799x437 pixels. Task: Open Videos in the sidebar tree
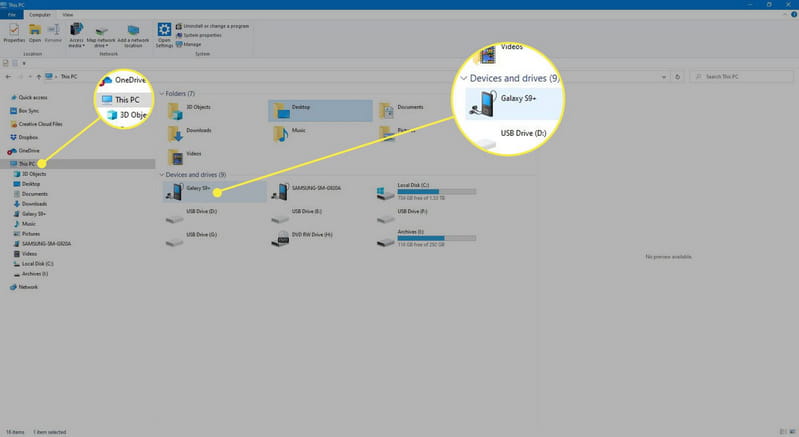25,254
